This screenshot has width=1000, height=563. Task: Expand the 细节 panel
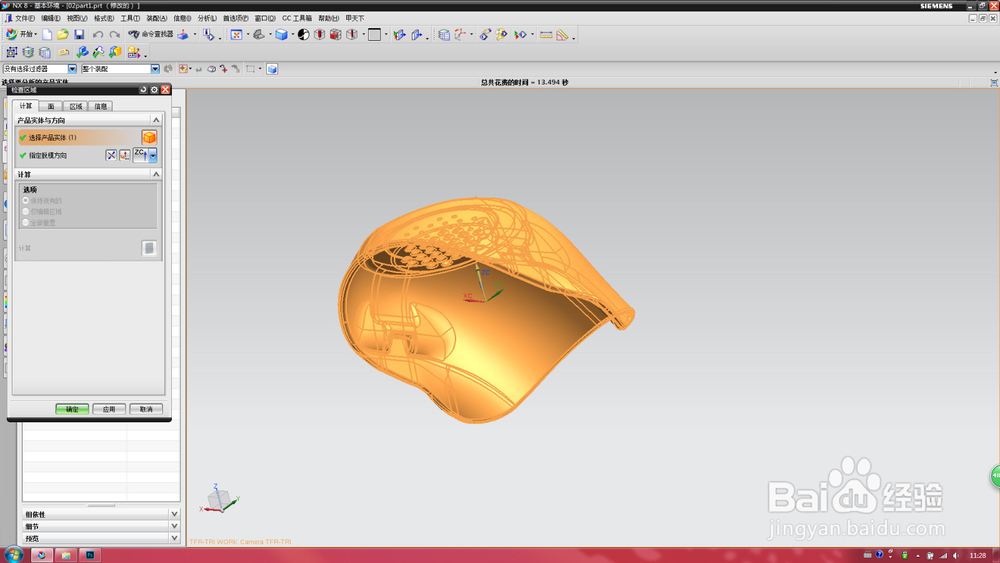tap(174, 526)
